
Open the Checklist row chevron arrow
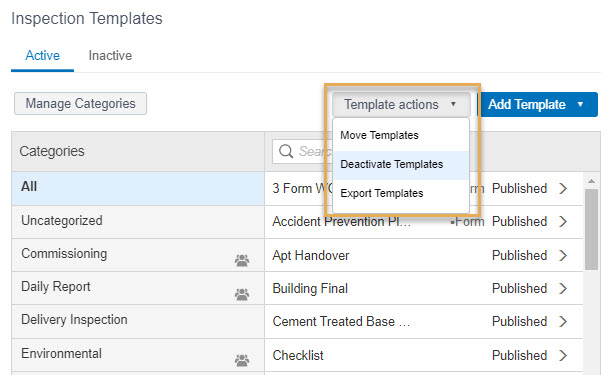(x=563, y=356)
